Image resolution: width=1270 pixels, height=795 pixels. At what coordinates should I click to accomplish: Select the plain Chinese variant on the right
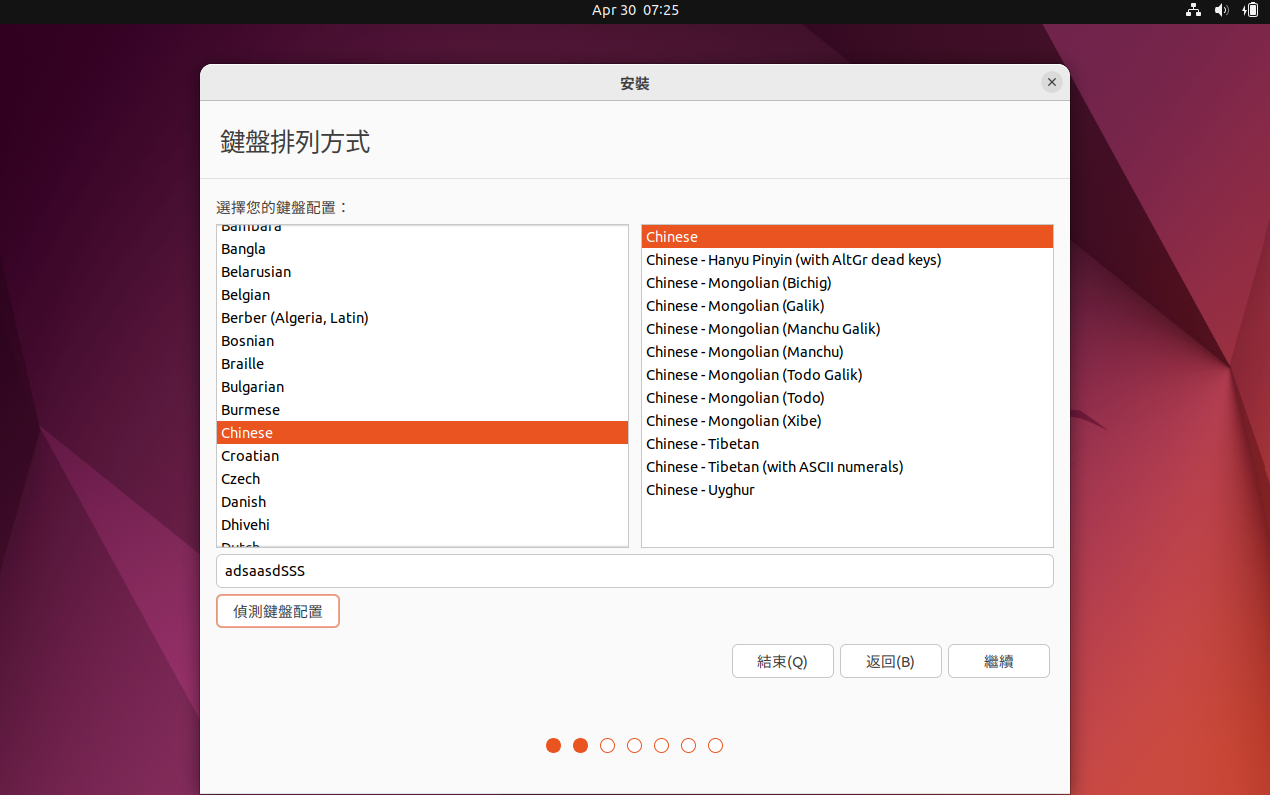click(847, 237)
